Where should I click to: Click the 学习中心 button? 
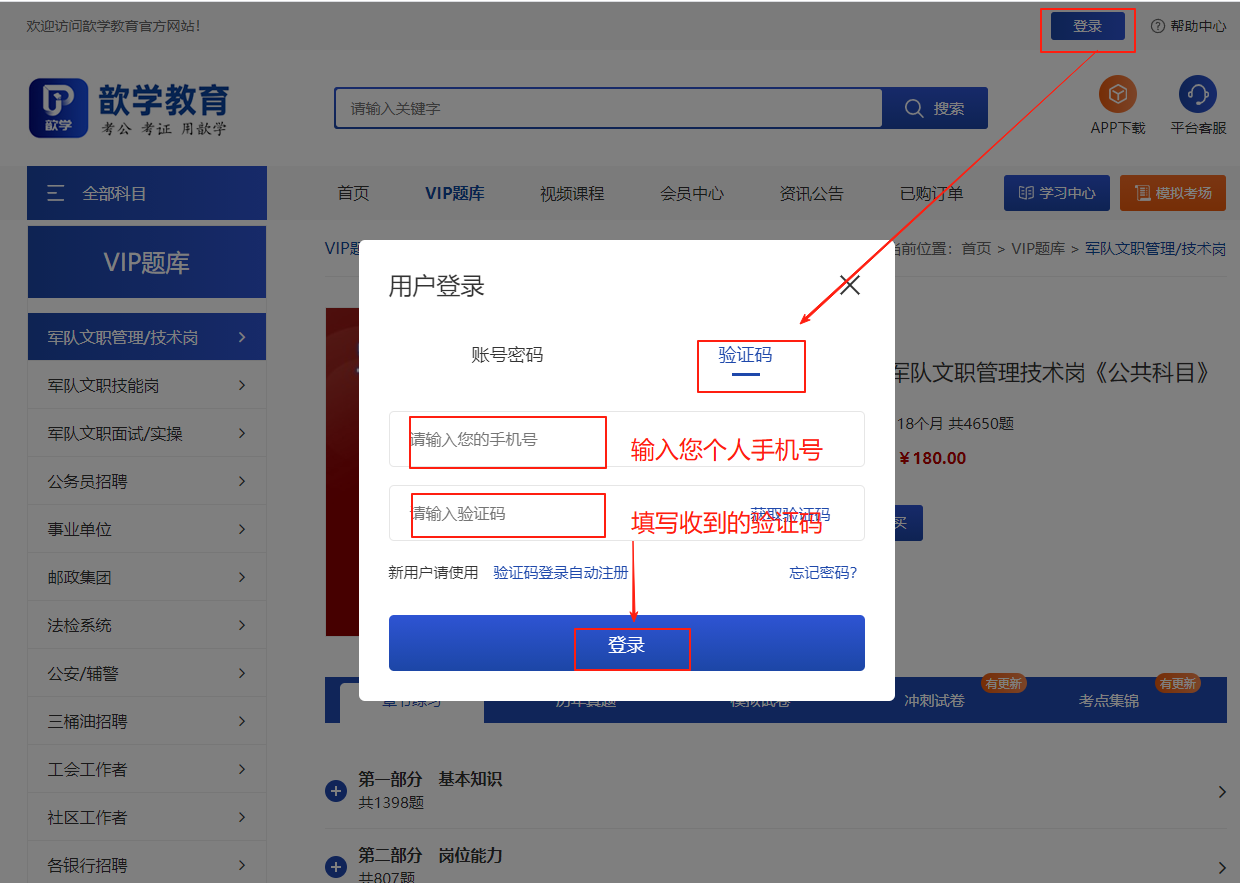pos(1056,193)
